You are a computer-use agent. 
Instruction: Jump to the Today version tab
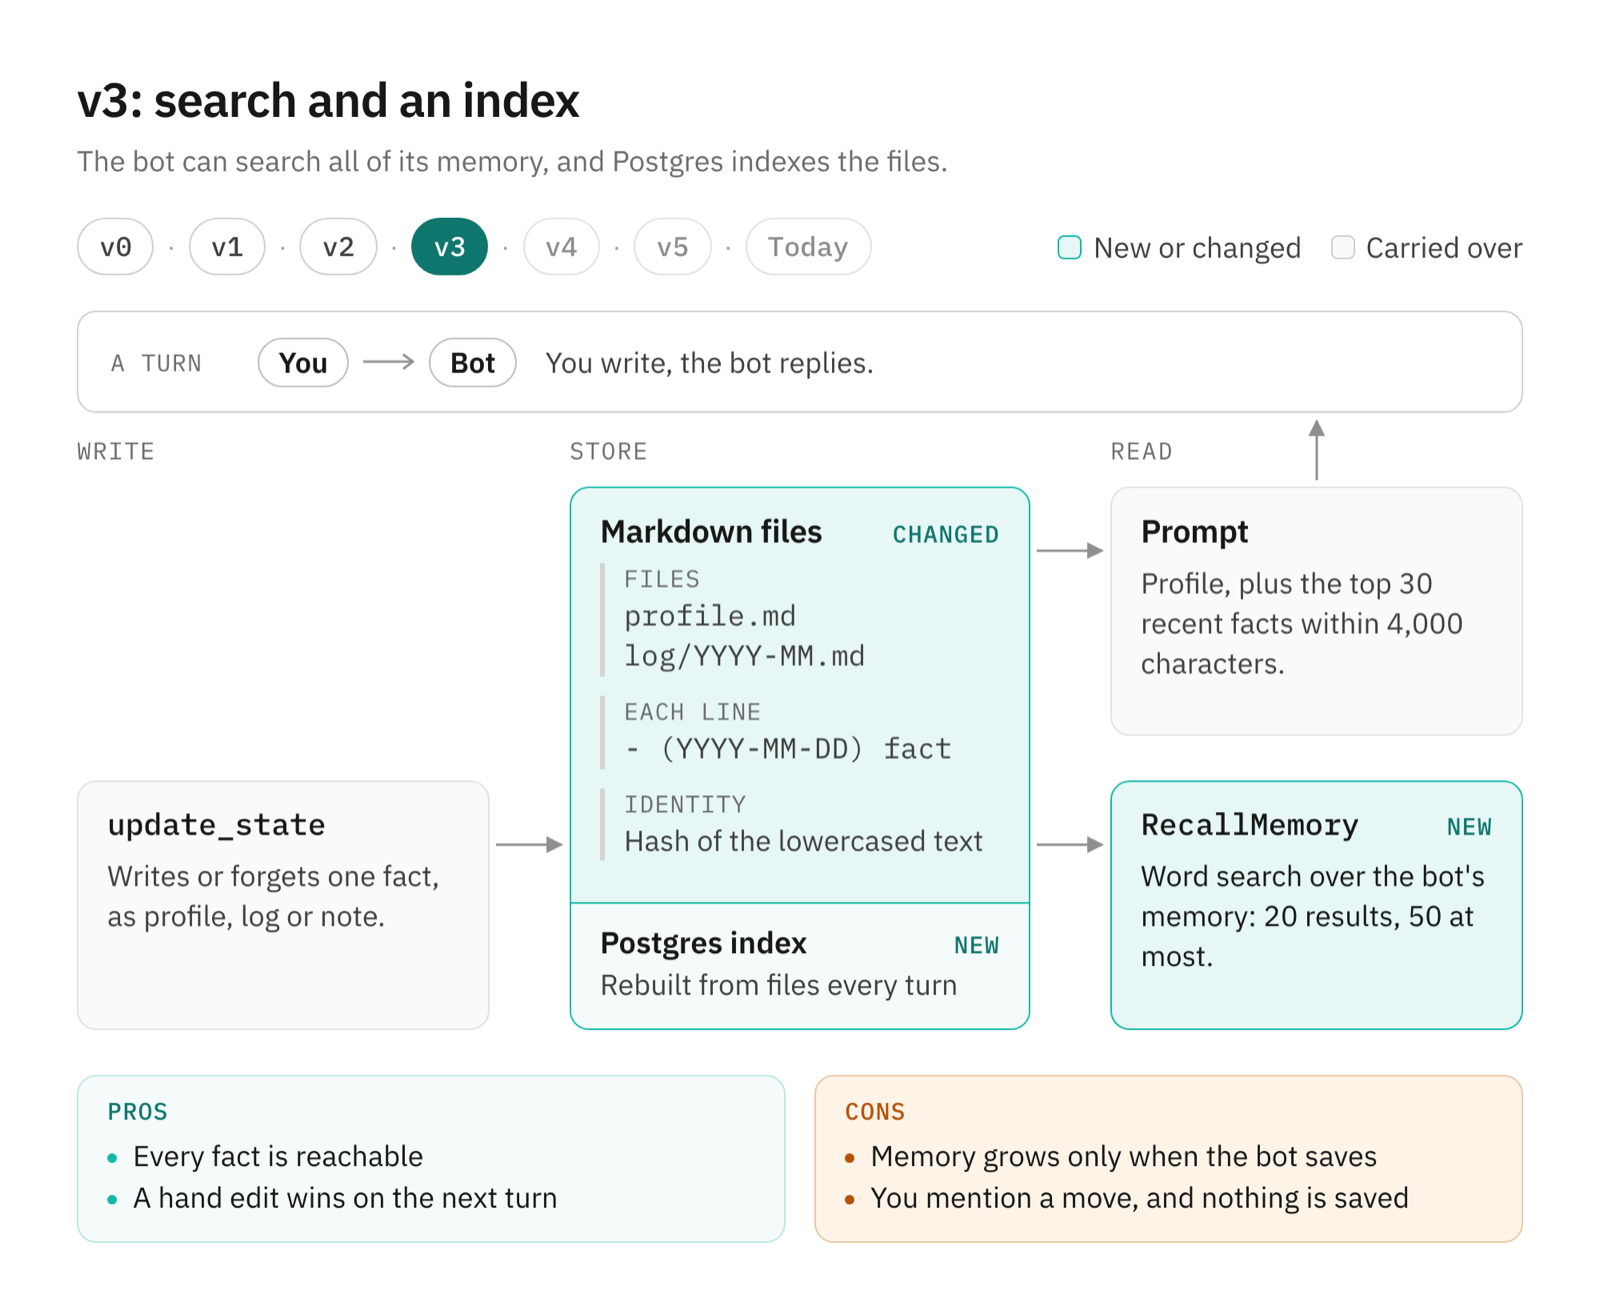coord(808,247)
